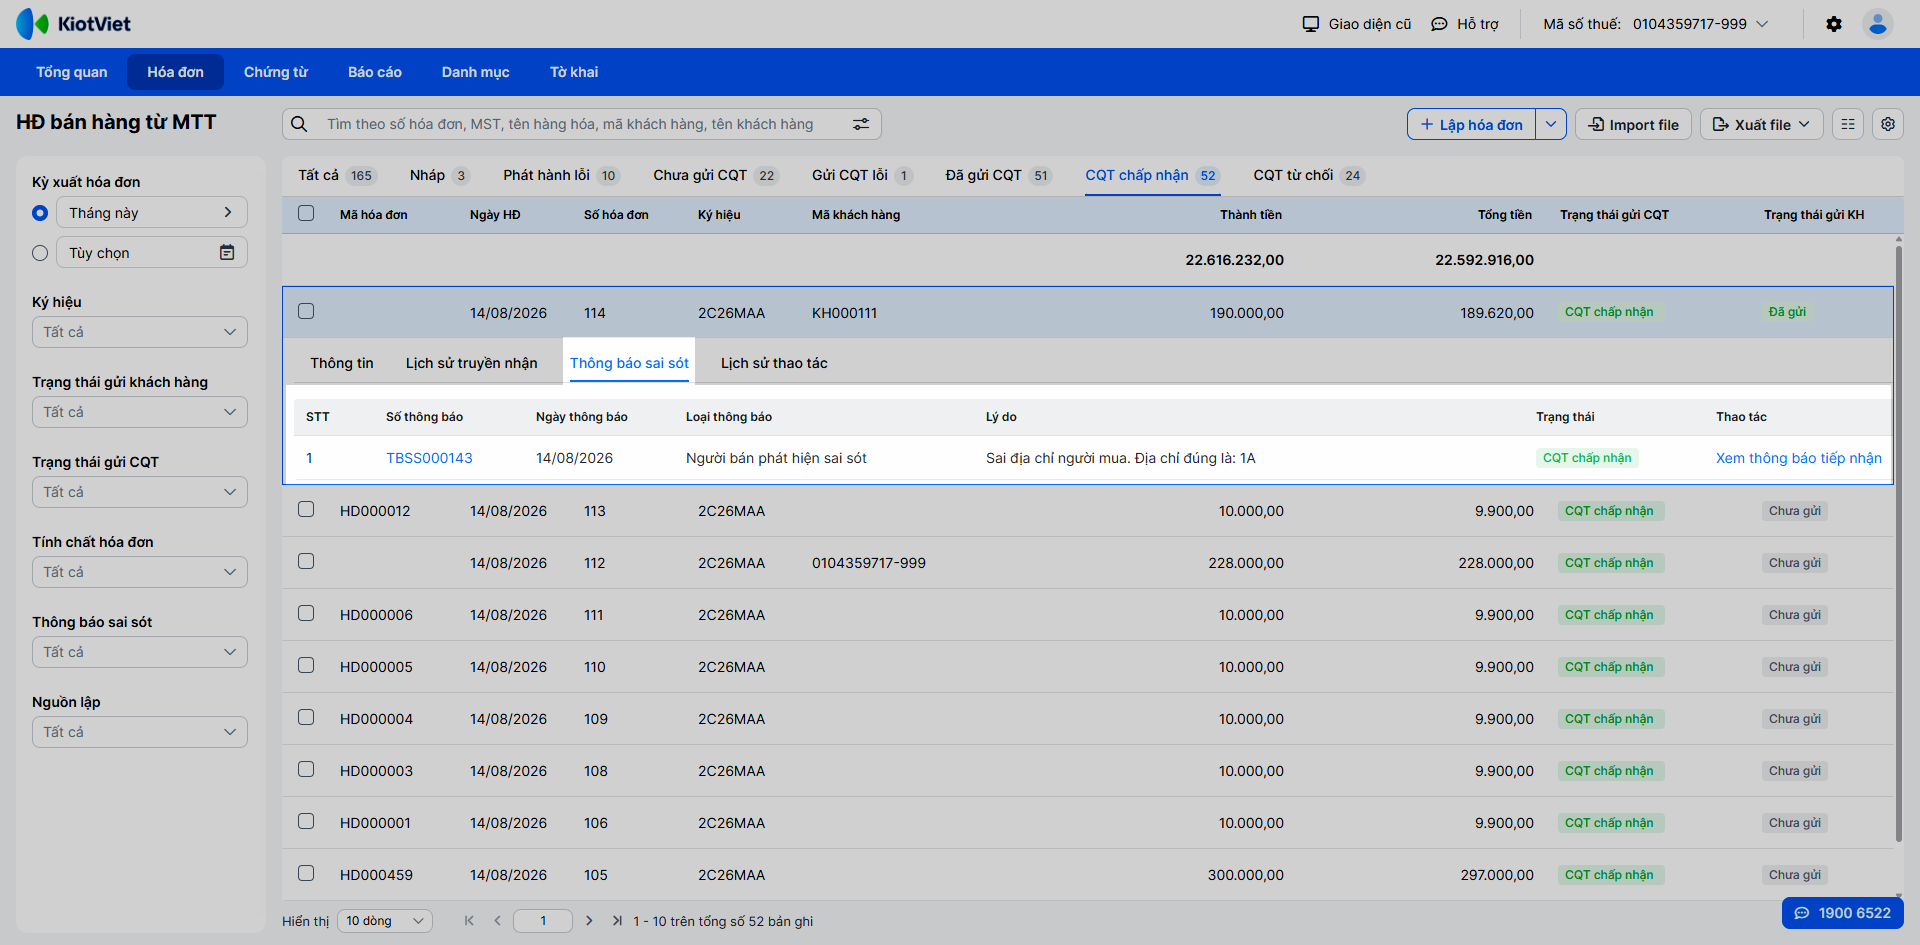Check the invoice 114 row checkbox
This screenshot has height=945, width=1920.
pos(306,311)
